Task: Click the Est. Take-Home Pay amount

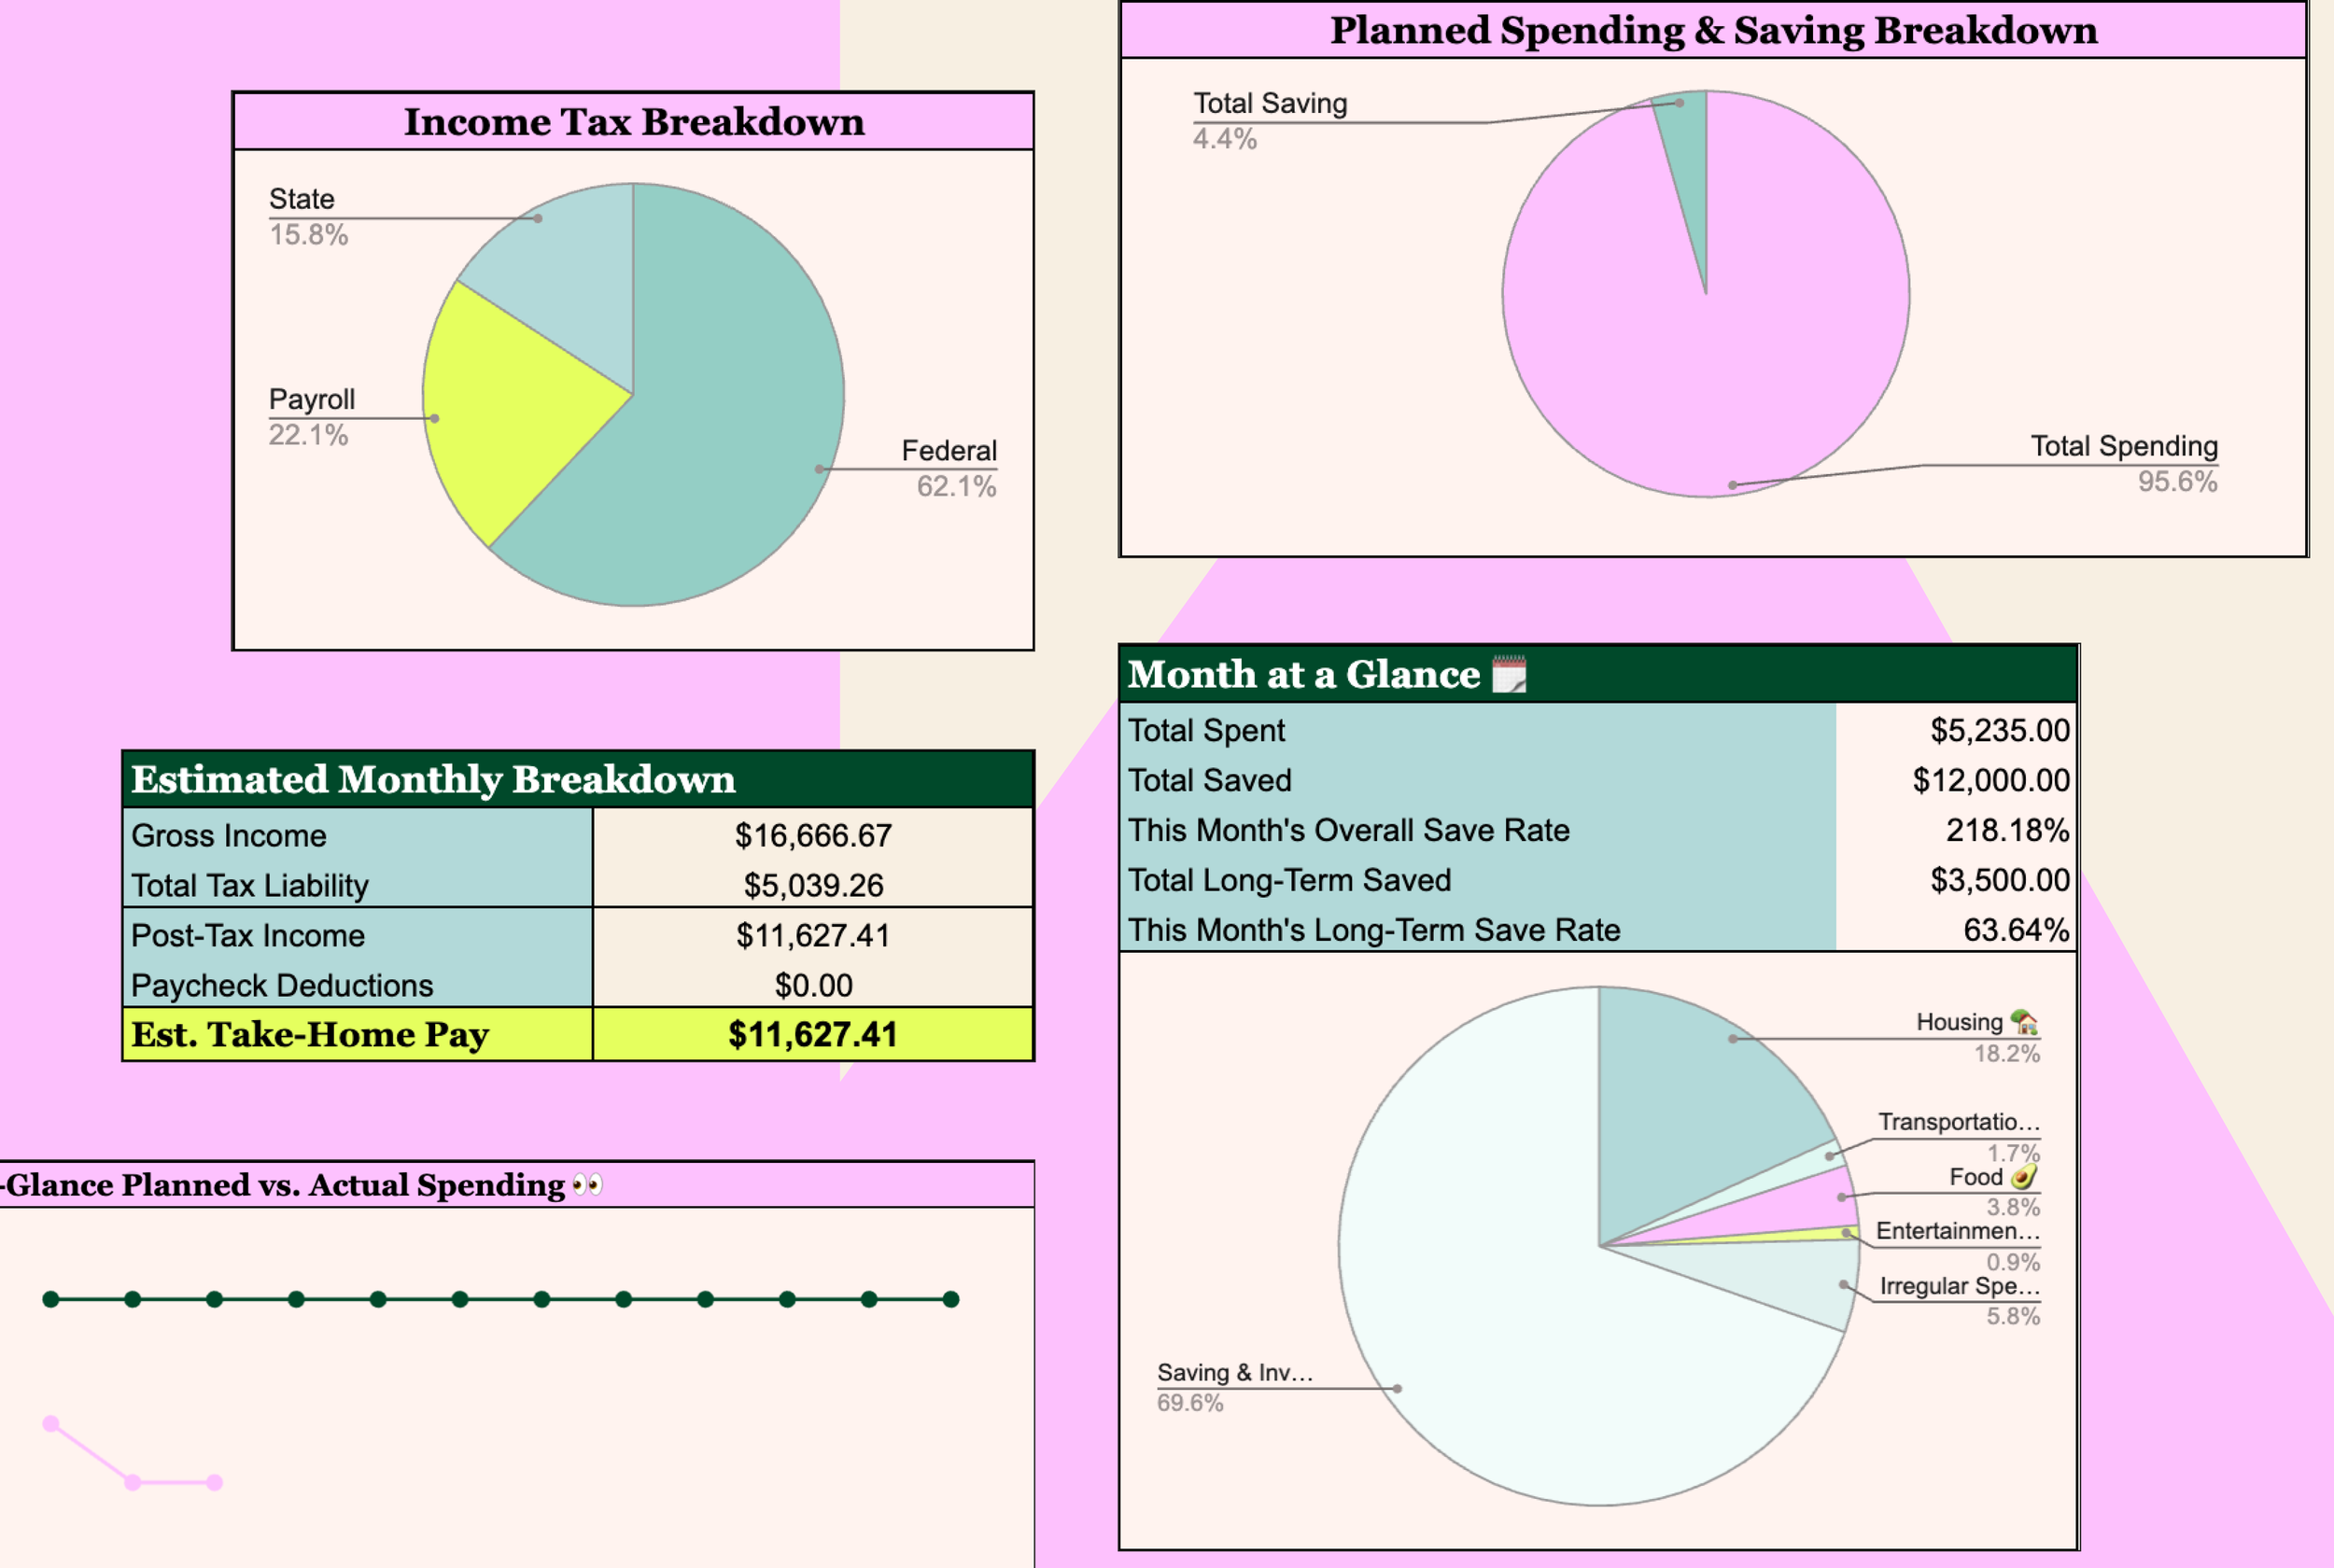Action: [812, 1034]
